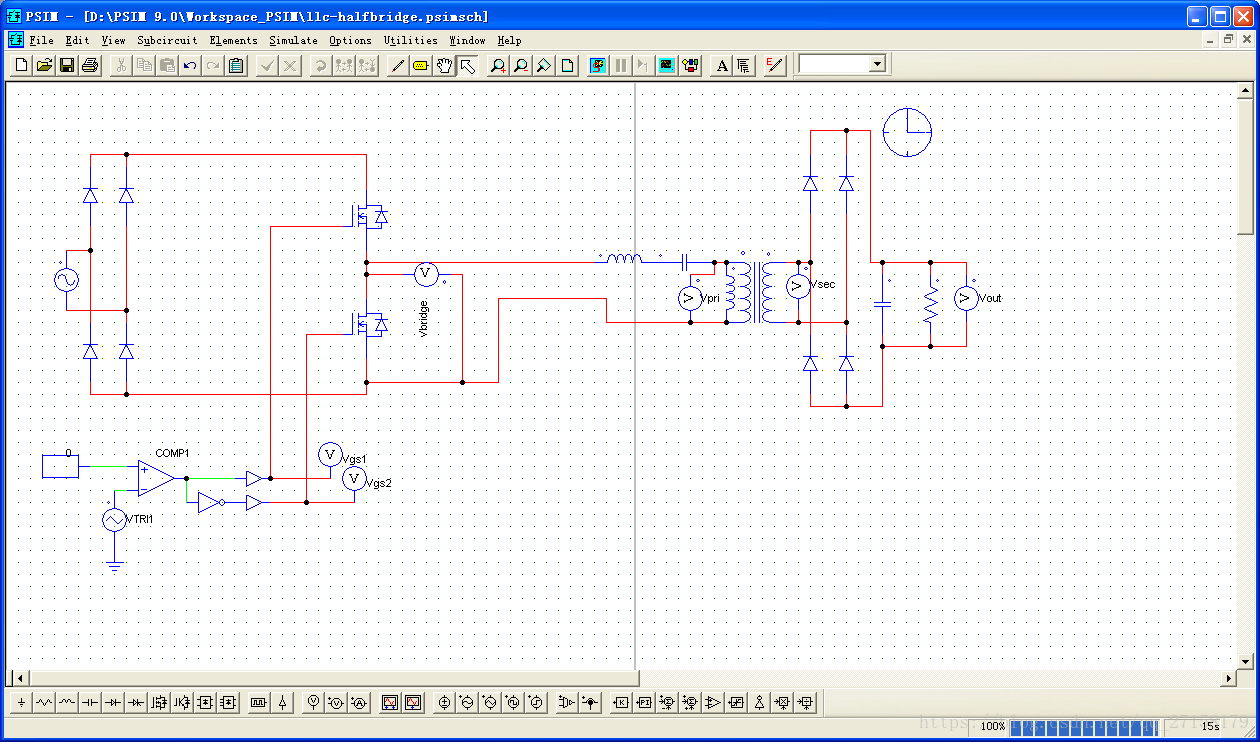This screenshot has width=1260, height=742.
Task: Select the Vout voltage probe
Action: (x=966, y=298)
